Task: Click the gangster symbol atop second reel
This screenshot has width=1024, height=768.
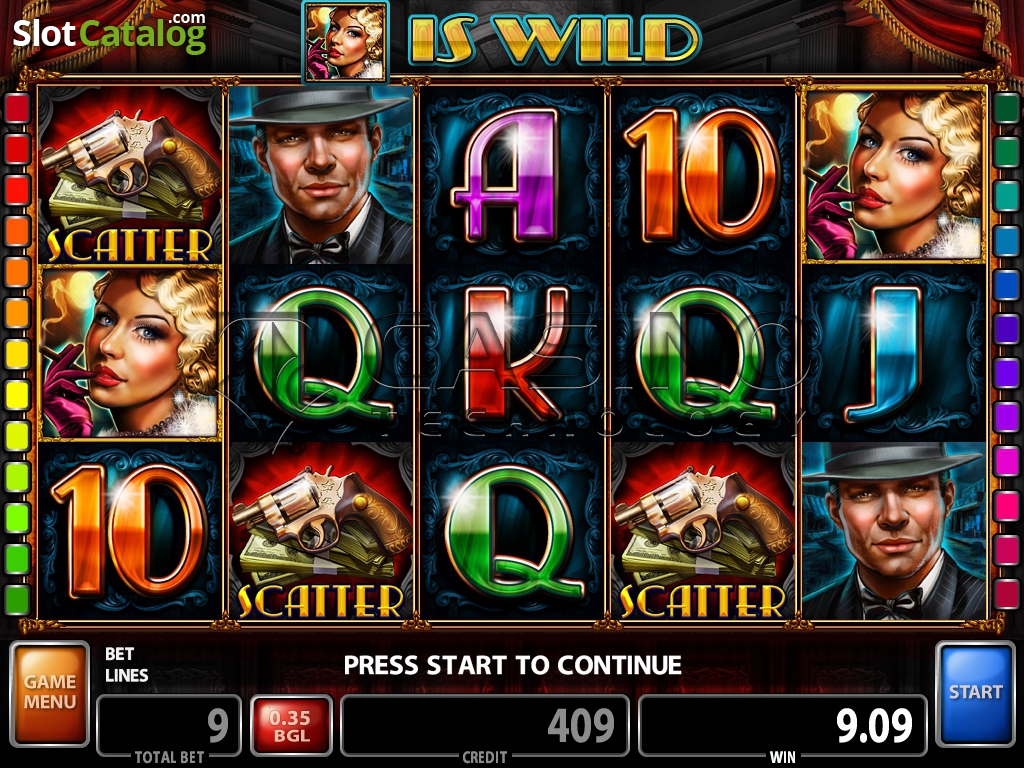Action: pos(321,174)
